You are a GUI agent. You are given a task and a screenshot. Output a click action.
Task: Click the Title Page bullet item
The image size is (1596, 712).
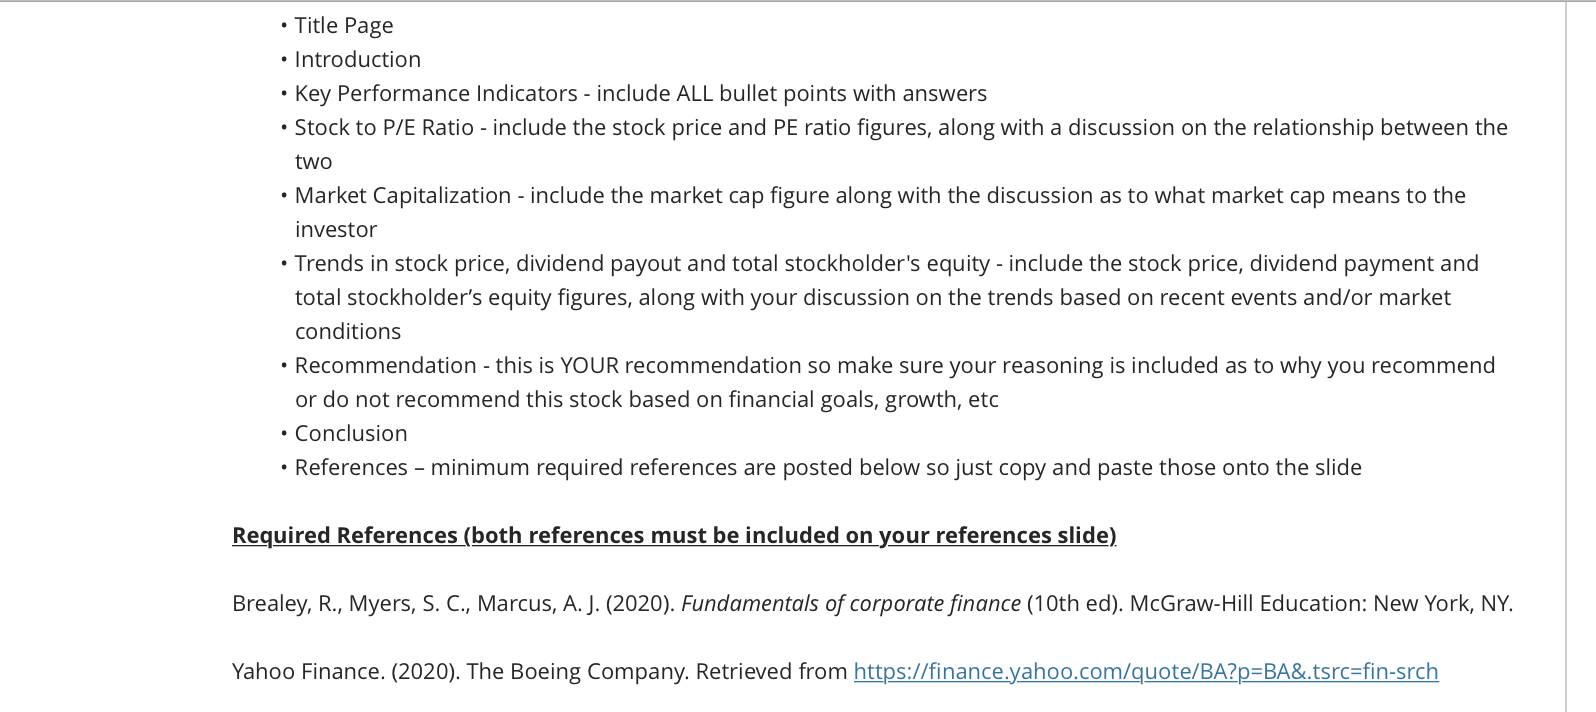(344, 25)
